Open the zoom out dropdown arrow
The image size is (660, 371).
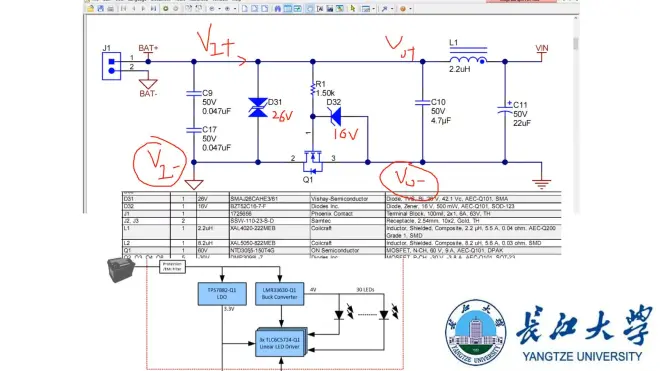coord(219,8)
